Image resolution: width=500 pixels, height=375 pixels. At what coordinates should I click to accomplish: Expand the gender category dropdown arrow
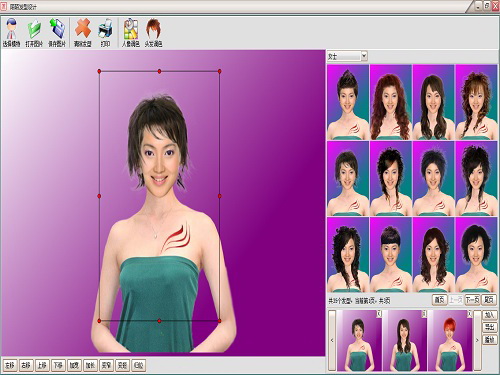pyautogui.click(x=364, y=56)
